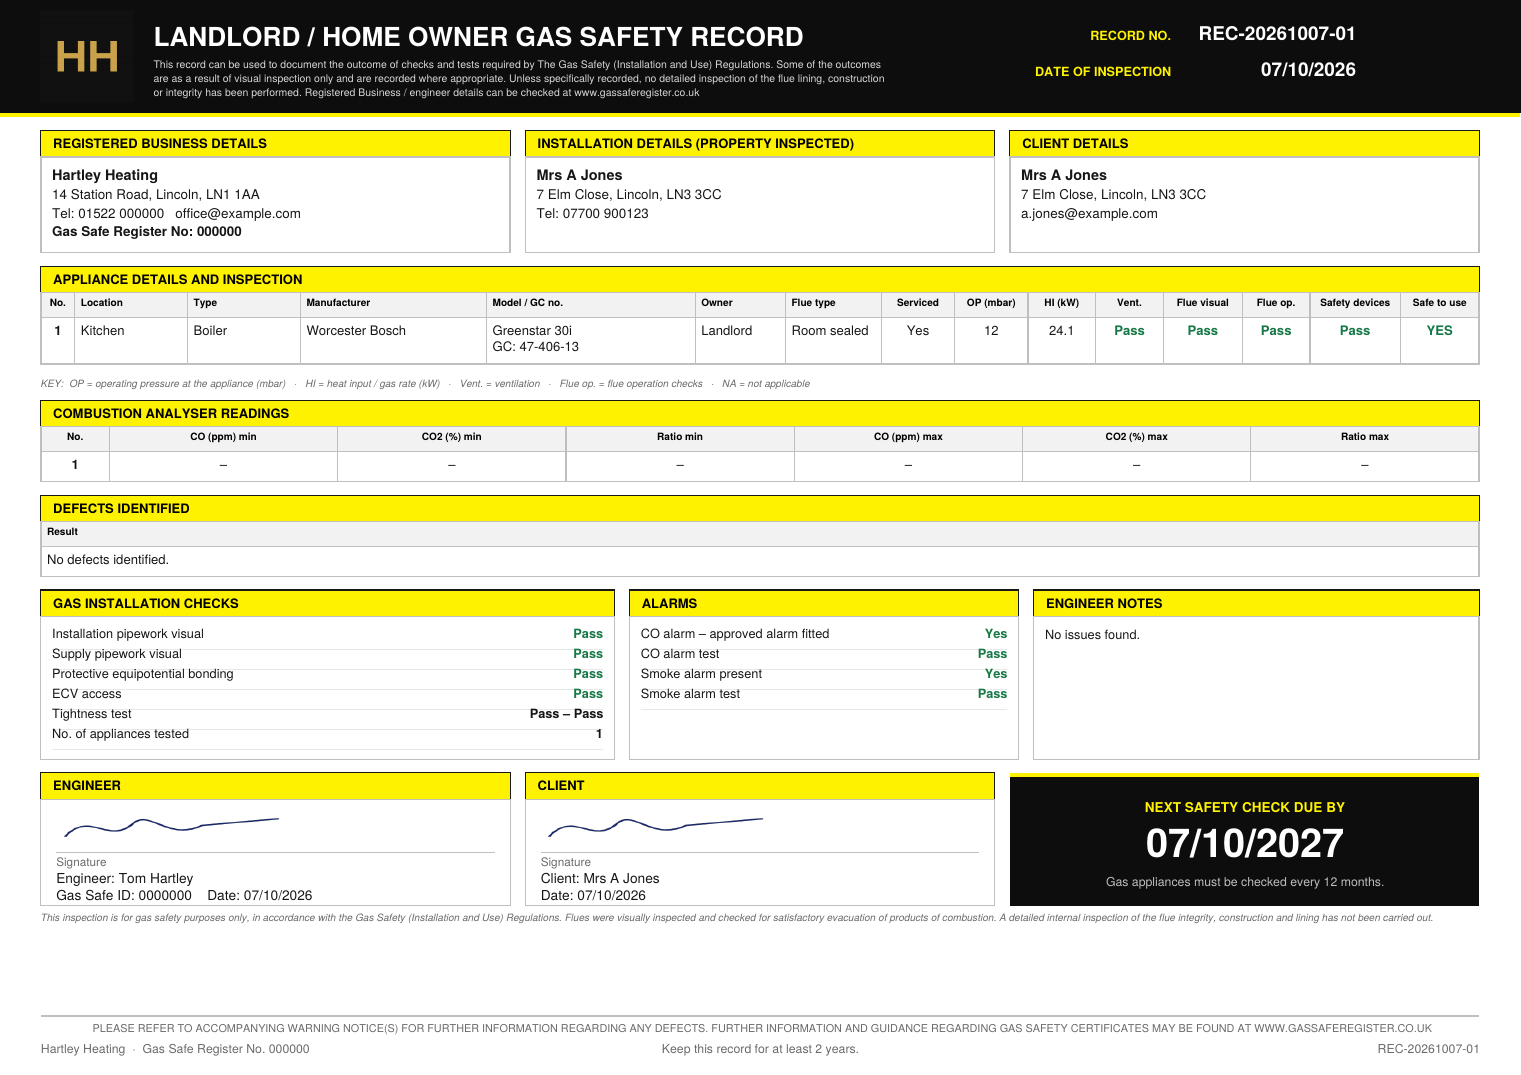Viewport: 1521px width, 1075px height.
Task: Click the 'Safety devices' column header
Action: coord(1355,303)
